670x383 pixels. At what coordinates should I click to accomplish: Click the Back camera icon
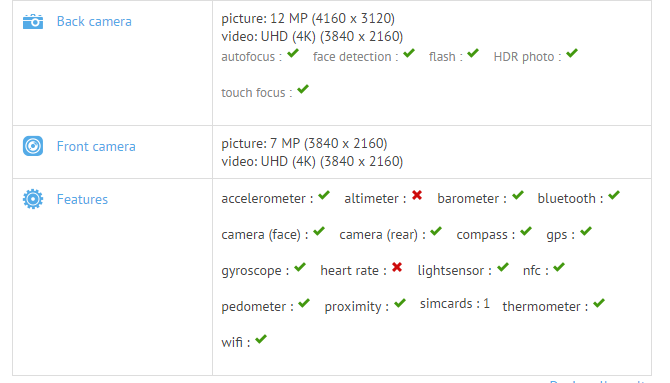click(33, 21)
